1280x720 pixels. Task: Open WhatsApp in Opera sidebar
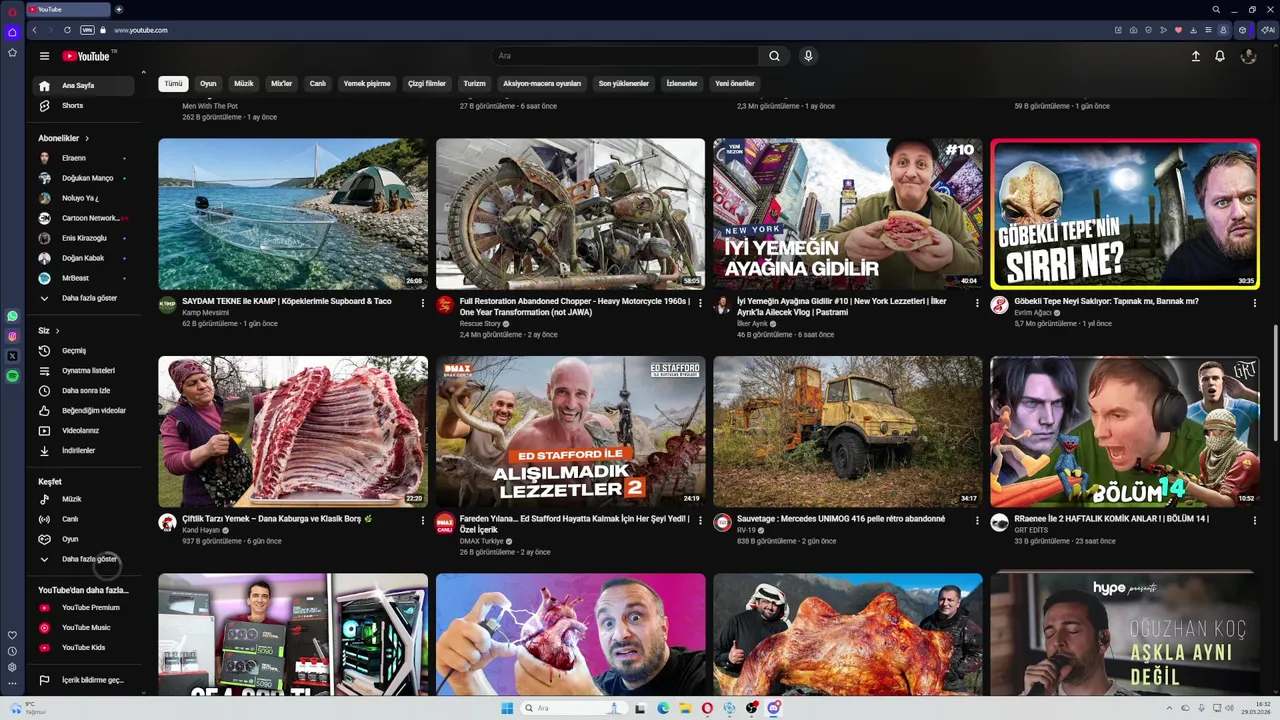click(x=12, y=316)
